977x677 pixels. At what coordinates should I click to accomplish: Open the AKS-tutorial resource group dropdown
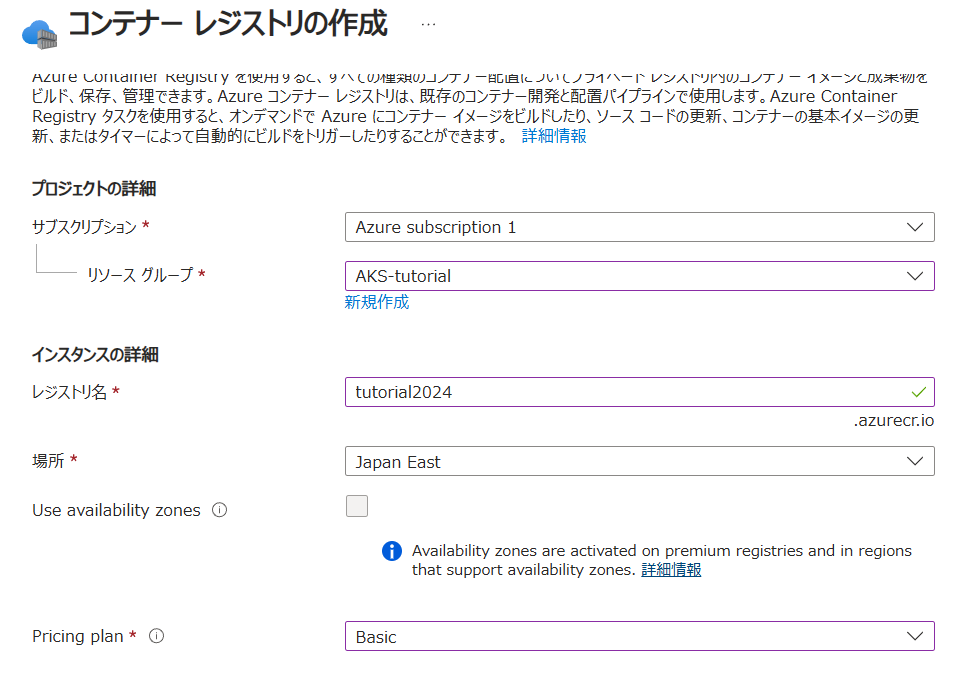(639, 276)
